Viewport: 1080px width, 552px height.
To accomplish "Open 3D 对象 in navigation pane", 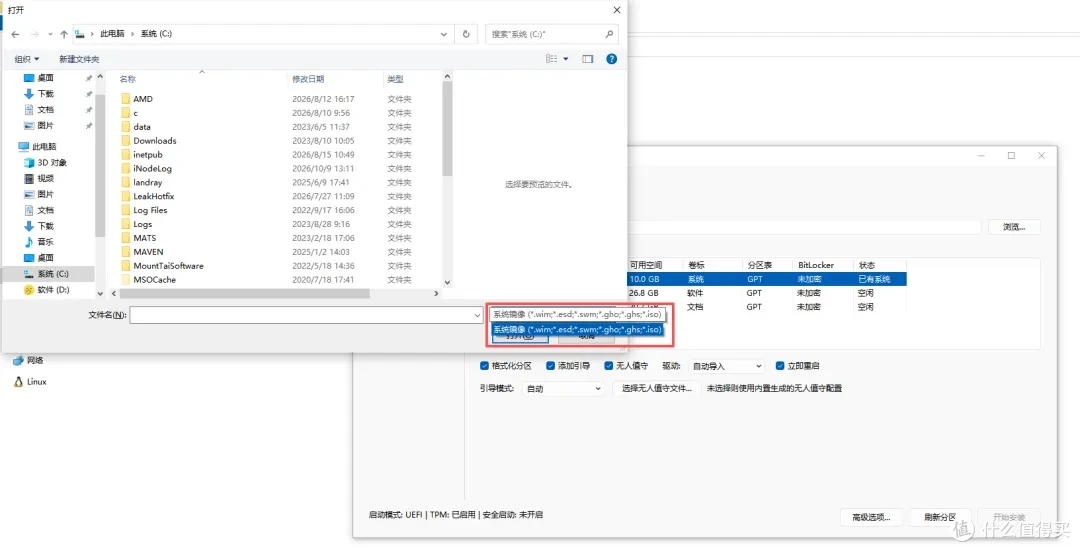I will click(45, 163).
